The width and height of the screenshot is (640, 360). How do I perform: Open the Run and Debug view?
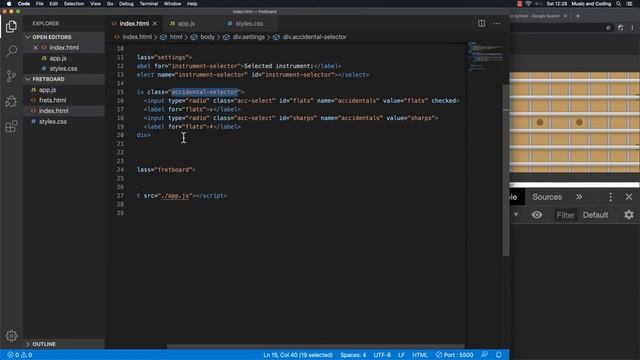[11, 101]
